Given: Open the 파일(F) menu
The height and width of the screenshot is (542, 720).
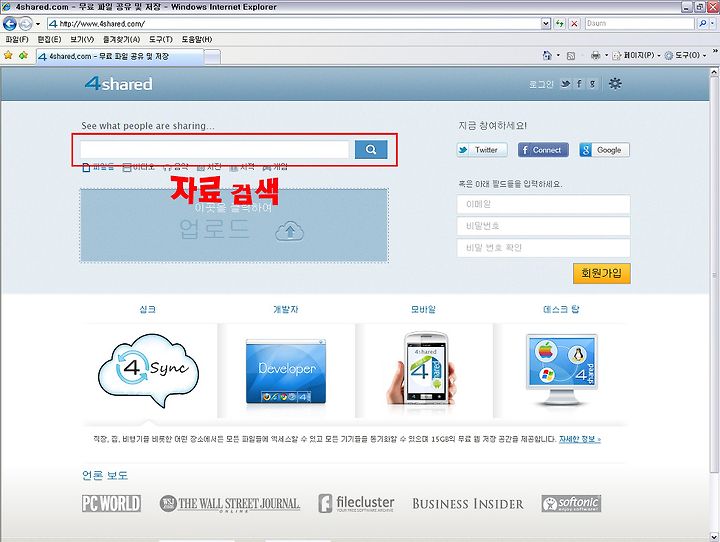Looking at the screenshot, I should click(x=17, y=40).
